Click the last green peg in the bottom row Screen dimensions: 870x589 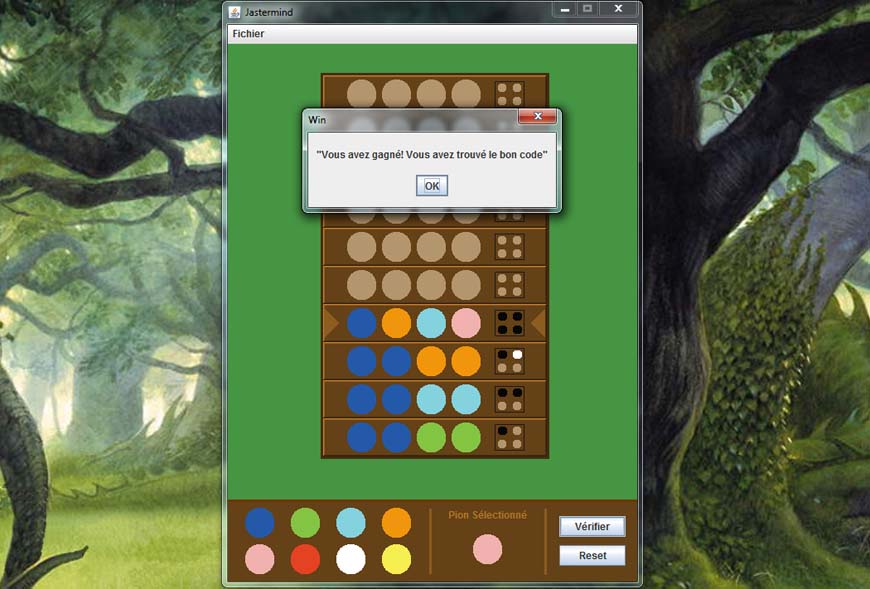(x=466, y=438)
